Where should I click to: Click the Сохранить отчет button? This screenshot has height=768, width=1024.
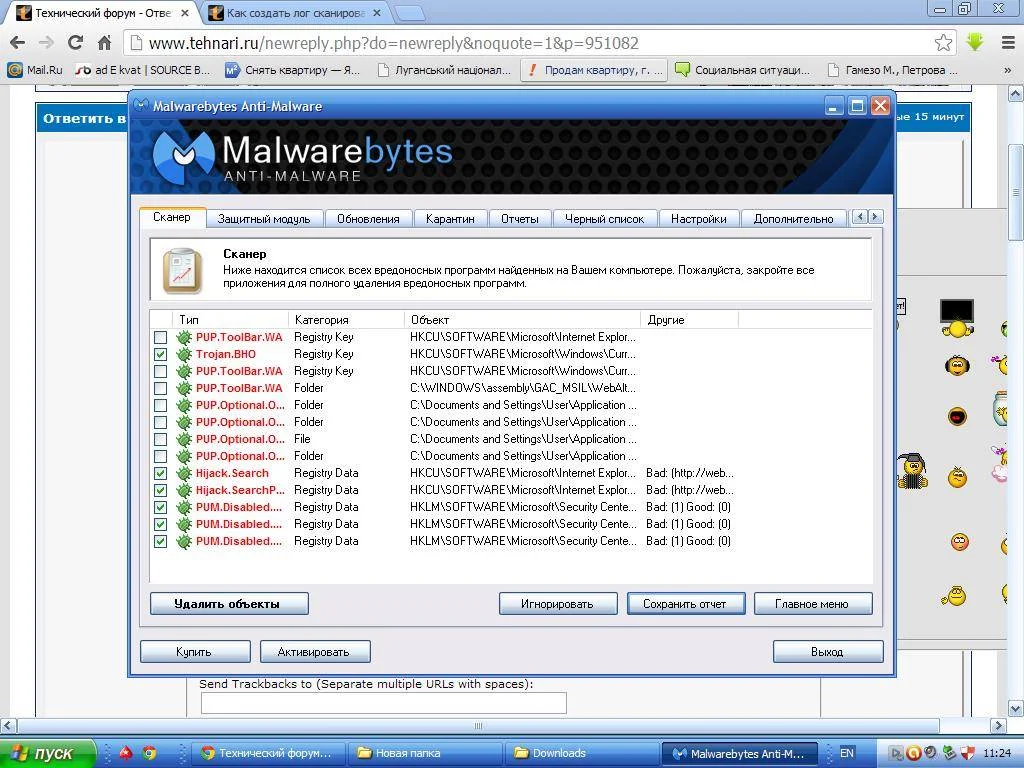pyautogui.click(x=685, y=603)
